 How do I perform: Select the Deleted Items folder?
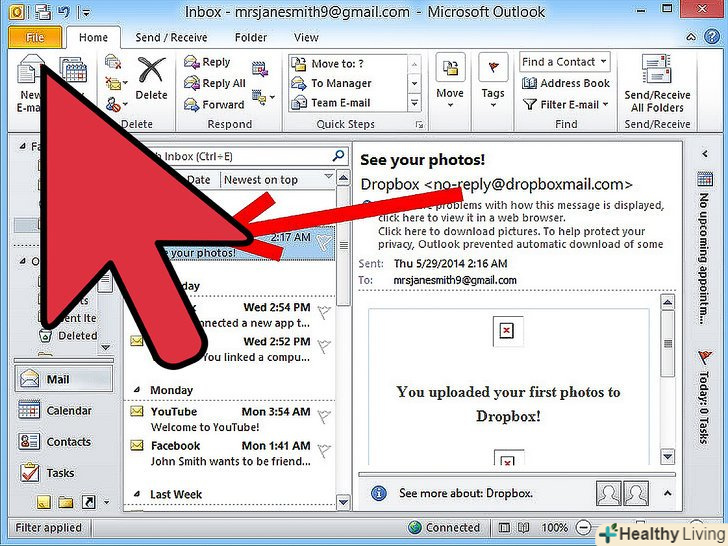69,335
